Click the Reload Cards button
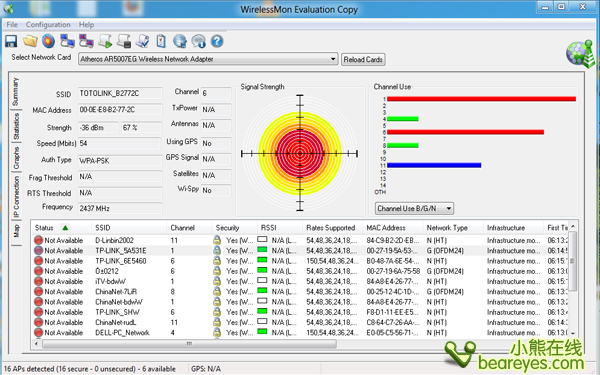 pos(363,60)
